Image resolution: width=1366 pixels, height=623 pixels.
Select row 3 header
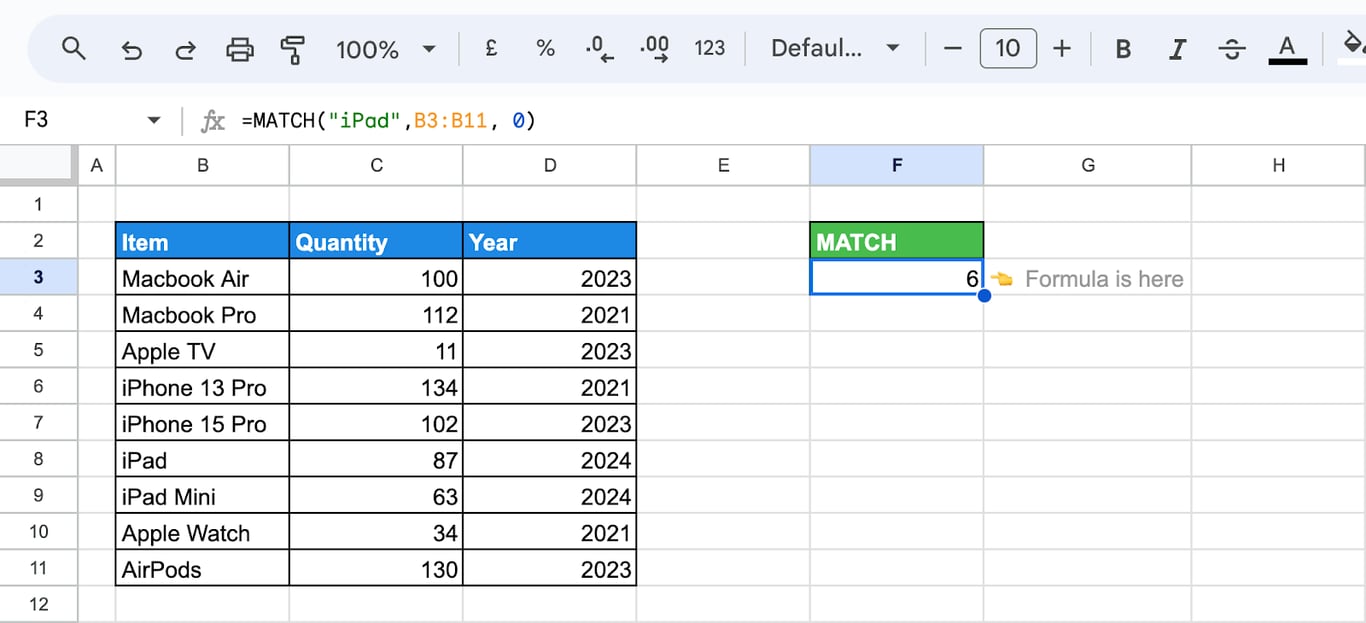click(38, 277)
